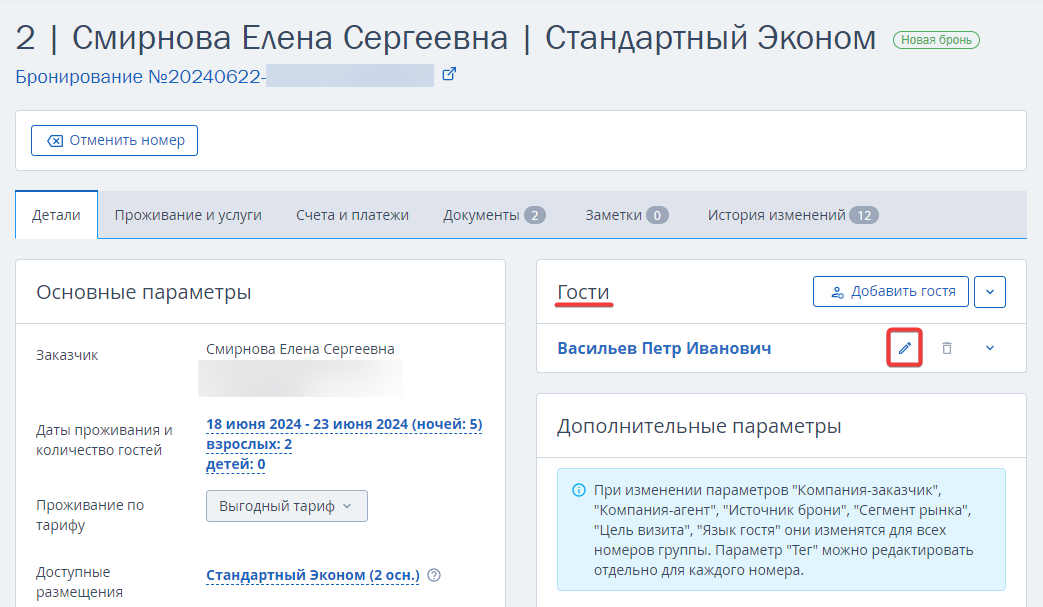Click the help question mark near Стандартный Эконом

coord(434,575)
